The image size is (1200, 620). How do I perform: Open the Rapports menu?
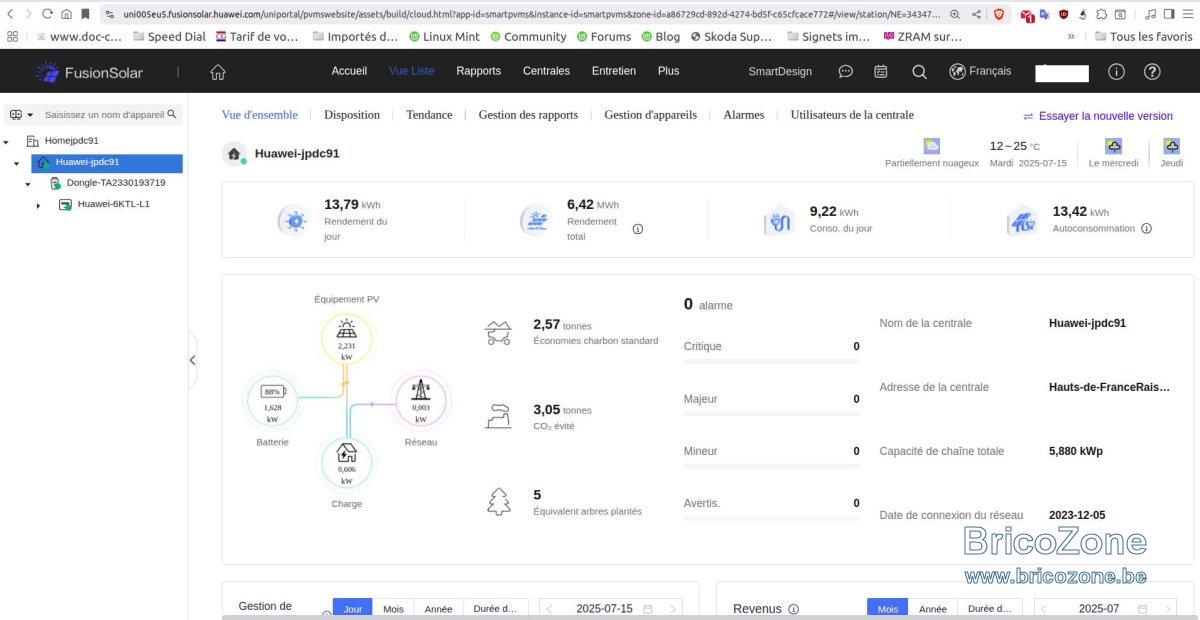tap(478, 72)
